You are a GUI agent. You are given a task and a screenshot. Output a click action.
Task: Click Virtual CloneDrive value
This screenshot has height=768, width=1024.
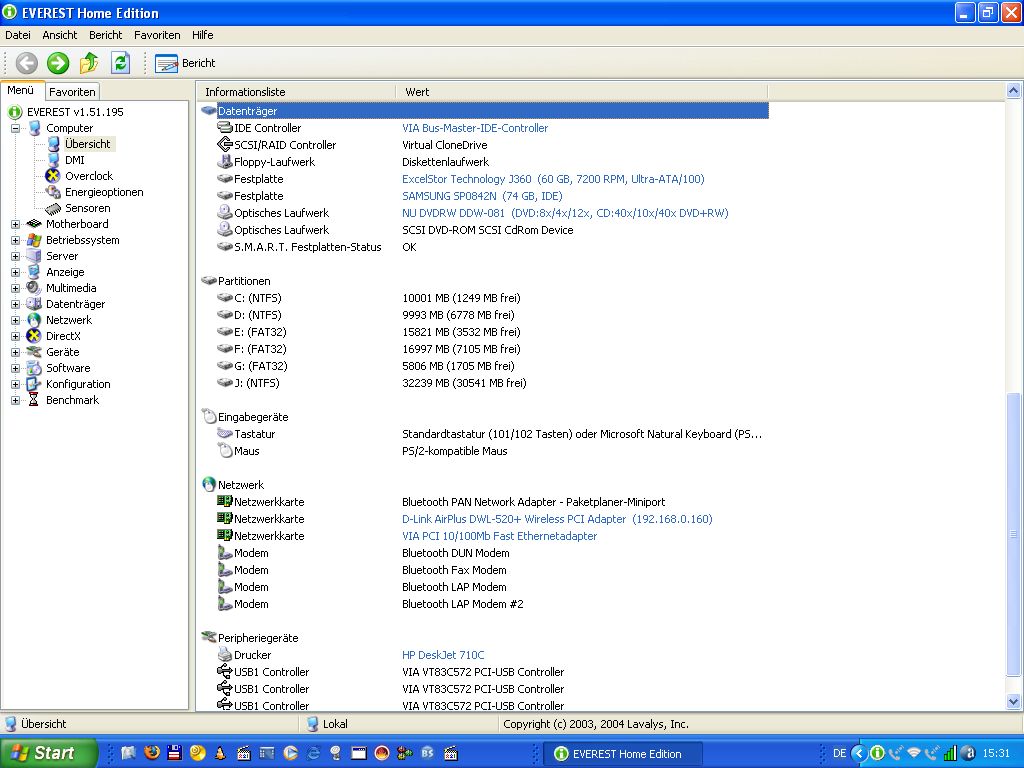pyautogui.click(x=444, y=145)
